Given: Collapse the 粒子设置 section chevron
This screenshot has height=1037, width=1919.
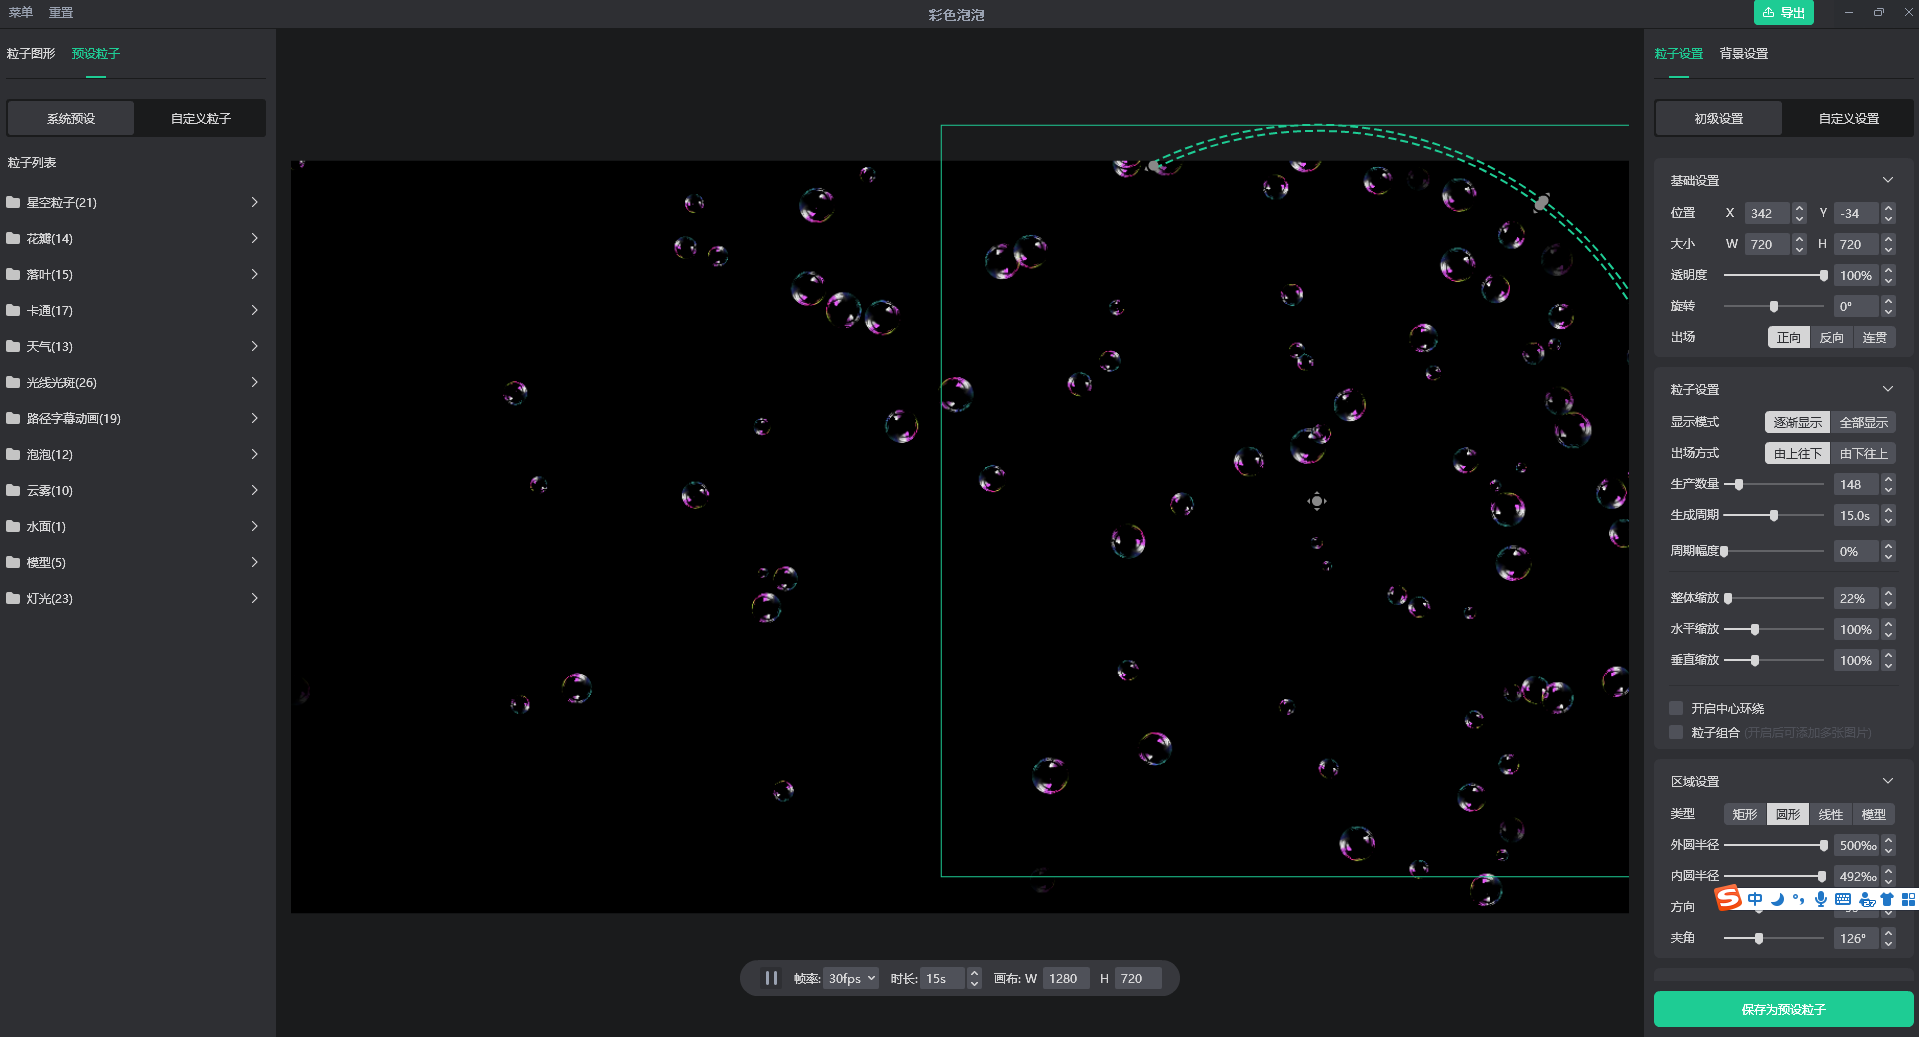Looking at the screenshot, I should click(1888, 389).
